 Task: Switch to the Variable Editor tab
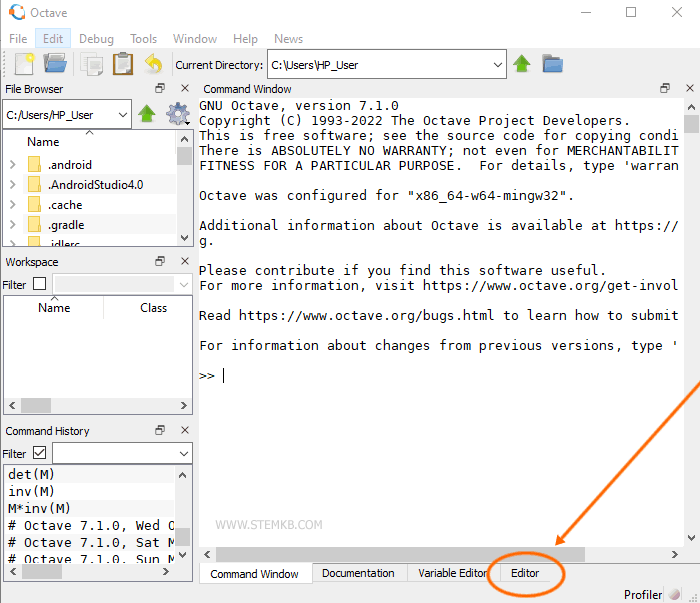[x=452, y=573]
